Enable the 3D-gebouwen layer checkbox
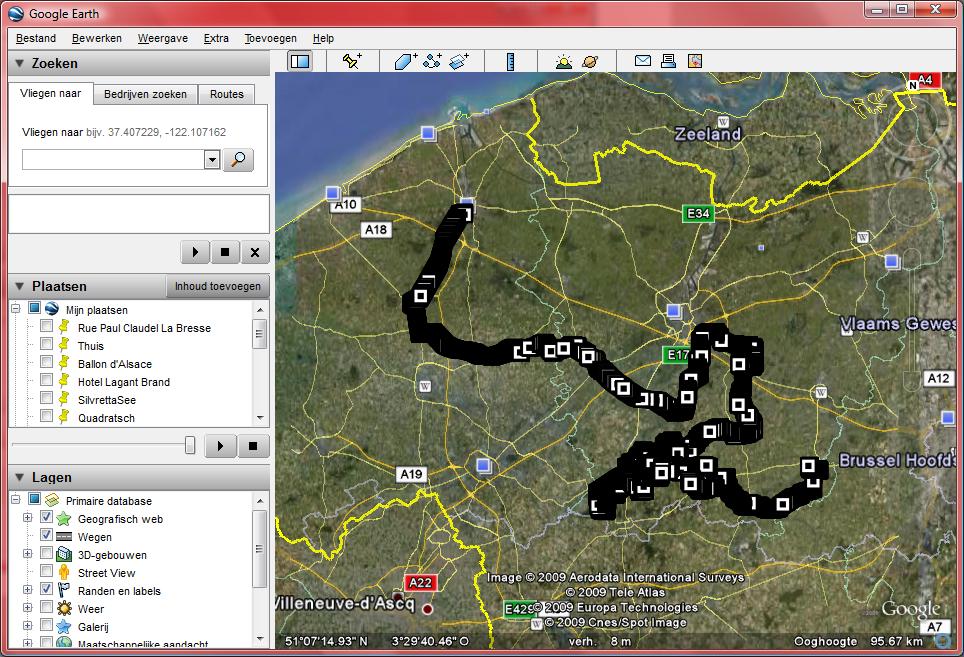964x657 pixels. click(x=46, y=553)
